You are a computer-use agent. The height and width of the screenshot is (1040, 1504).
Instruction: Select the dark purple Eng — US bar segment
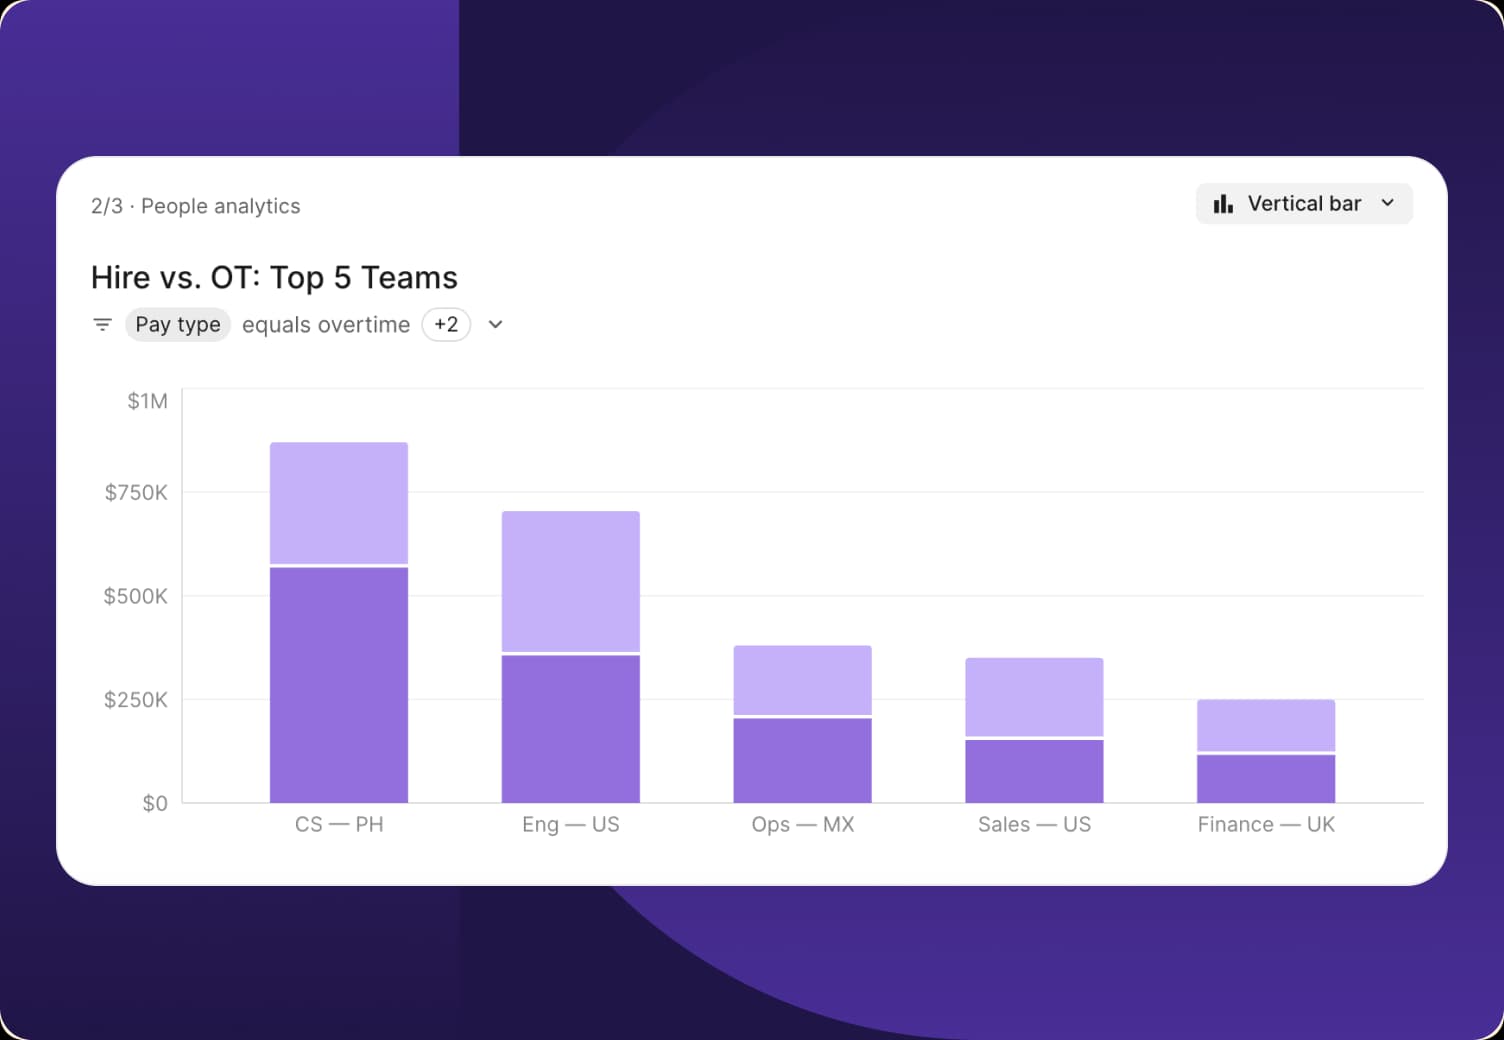pyautogui.click(x=571, y=729)
